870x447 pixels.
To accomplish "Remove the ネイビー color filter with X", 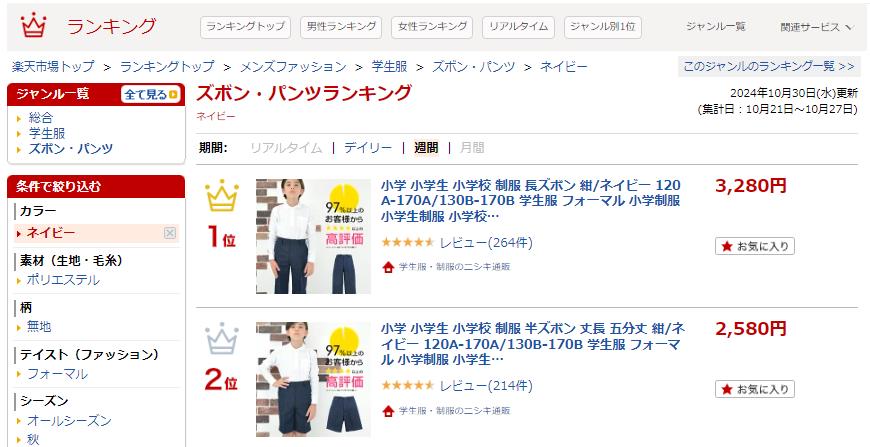I will pos(170,233).
